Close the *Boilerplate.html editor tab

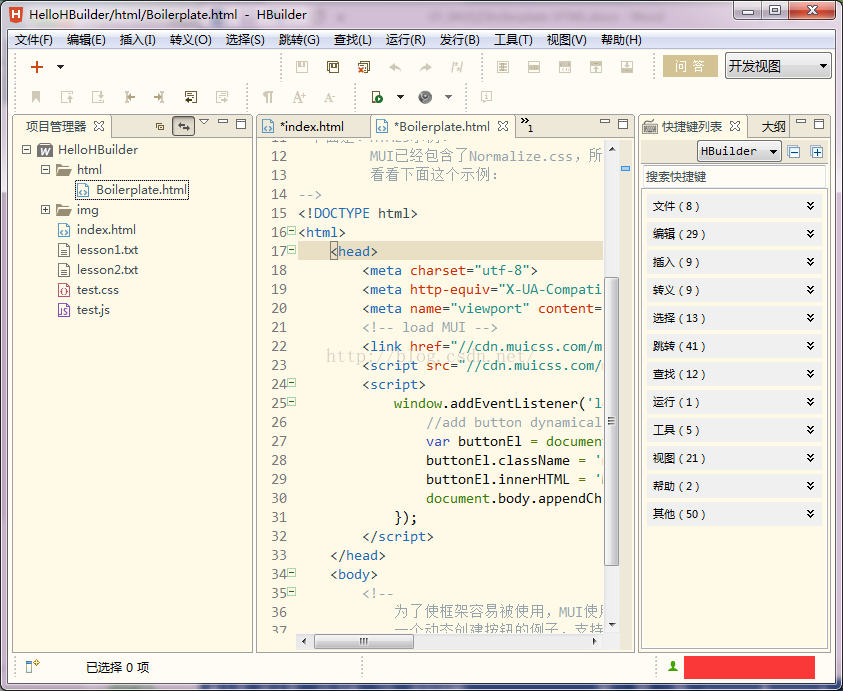[x=503, y=126]
